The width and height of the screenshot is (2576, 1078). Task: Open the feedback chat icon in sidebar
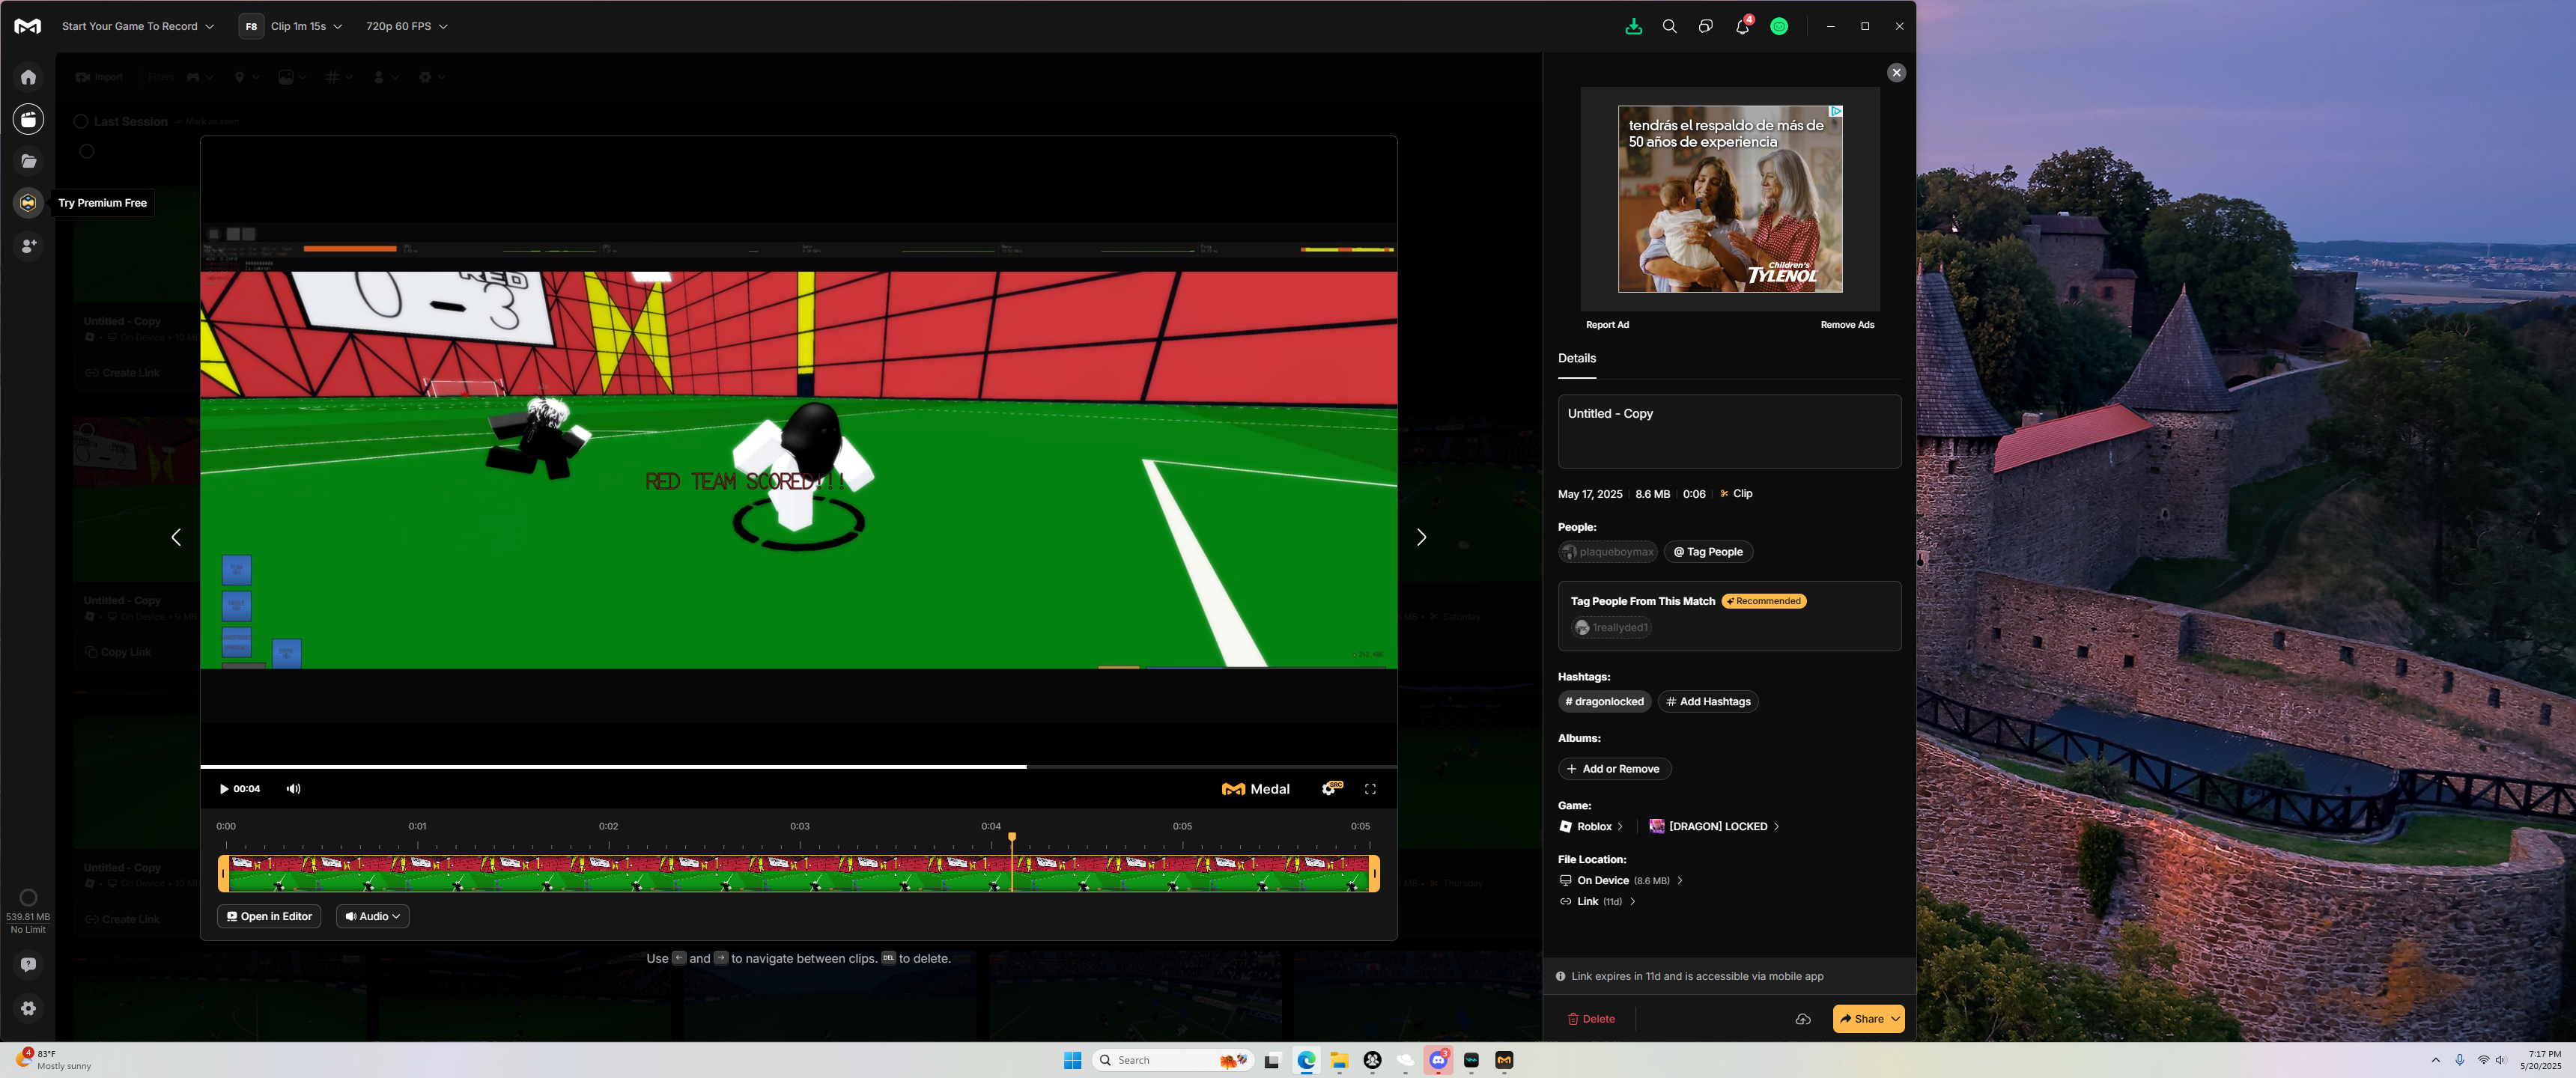coord(28,964)
